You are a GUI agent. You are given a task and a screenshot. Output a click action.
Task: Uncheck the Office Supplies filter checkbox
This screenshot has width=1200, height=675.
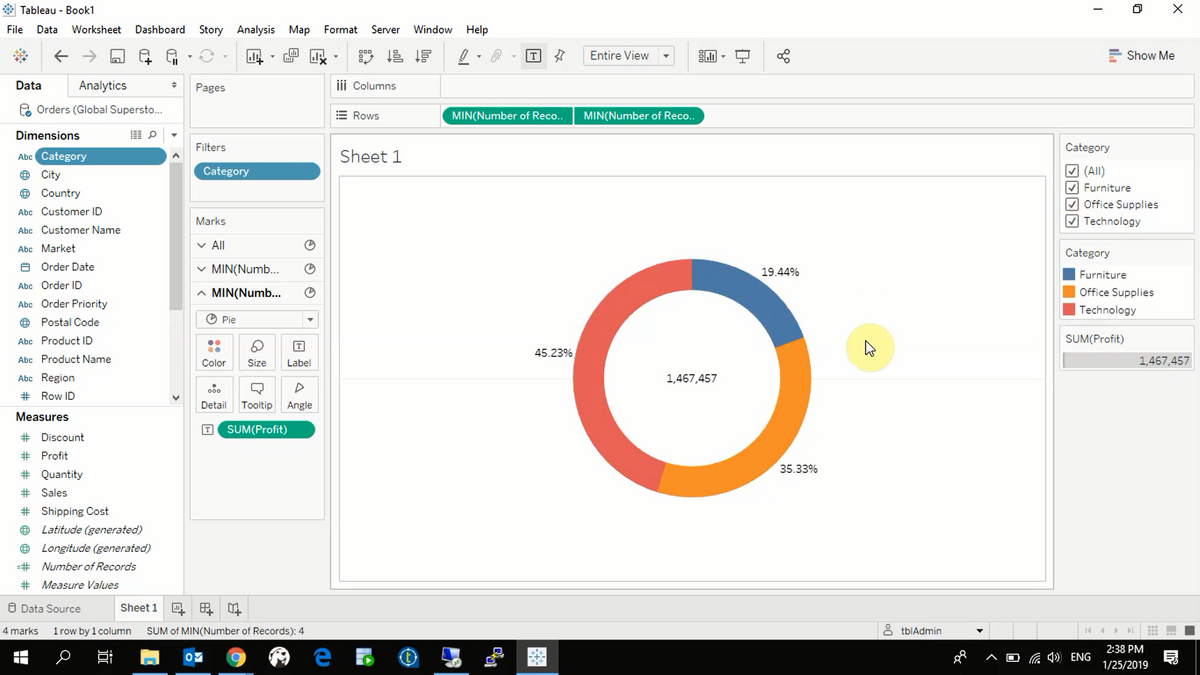coord(1072,204)
